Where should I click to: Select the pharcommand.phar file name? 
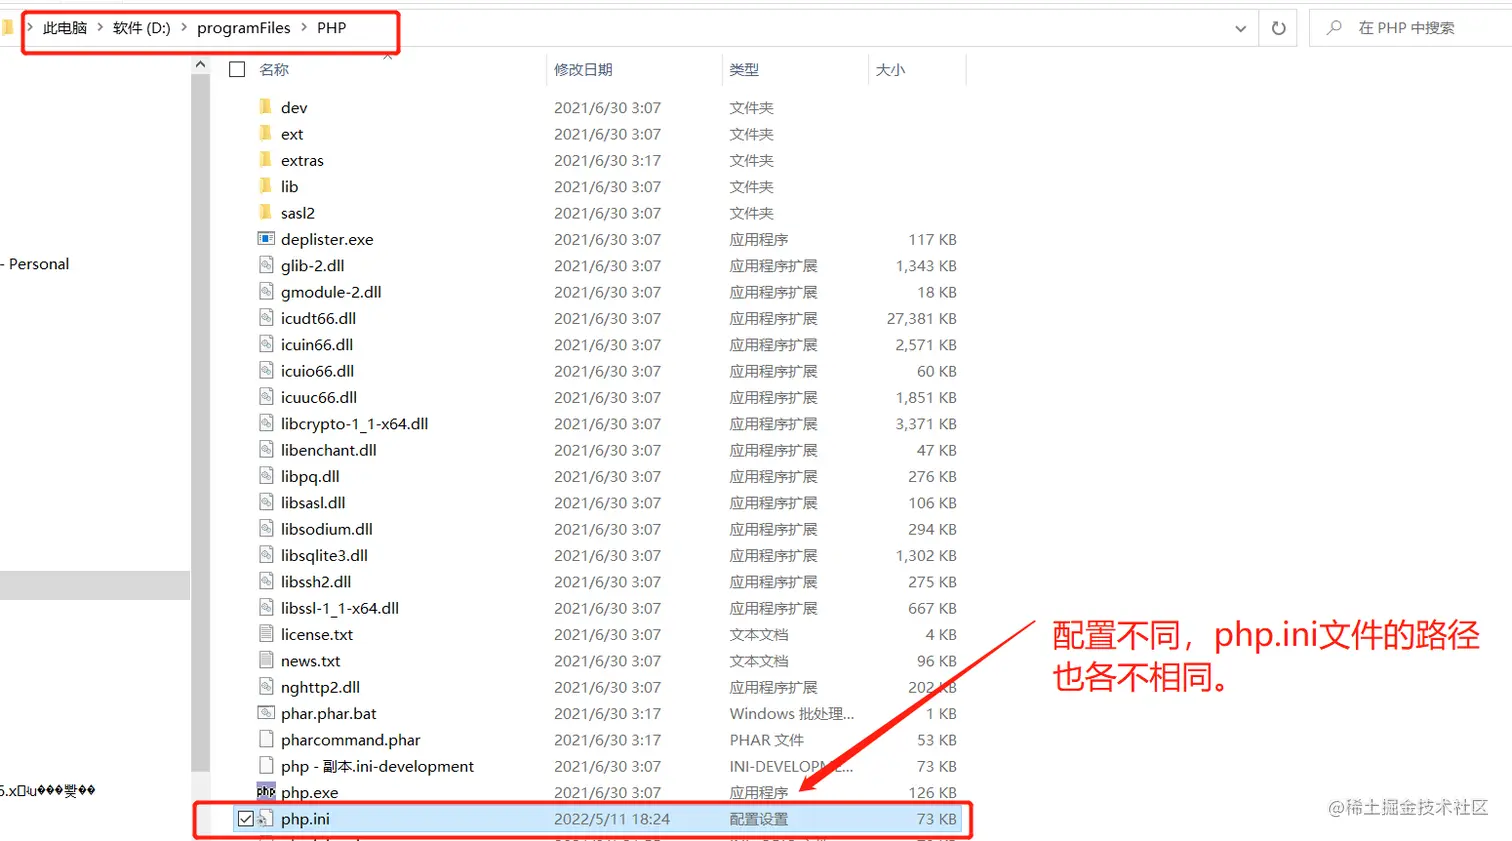click(x=351, y=740)
